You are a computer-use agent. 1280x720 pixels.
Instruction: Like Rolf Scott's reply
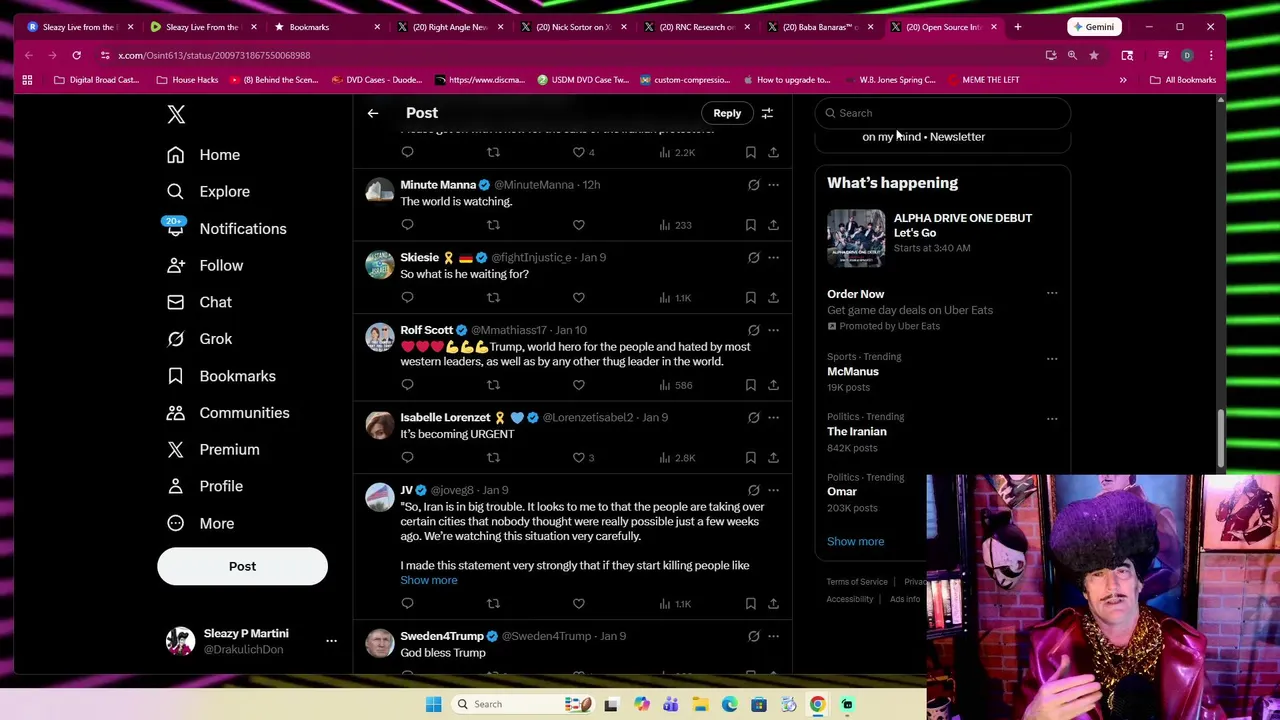click(578, 385)
